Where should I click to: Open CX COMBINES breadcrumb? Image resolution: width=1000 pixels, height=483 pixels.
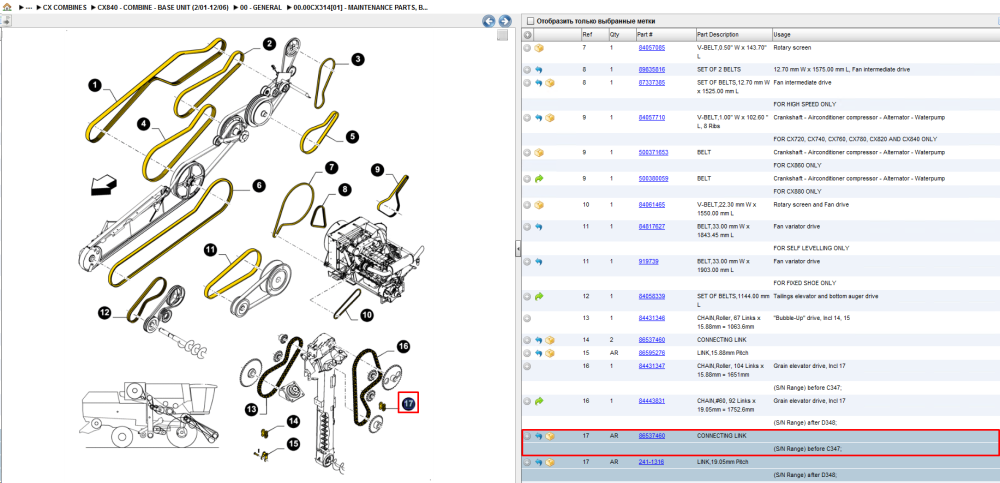click(64, 7)
